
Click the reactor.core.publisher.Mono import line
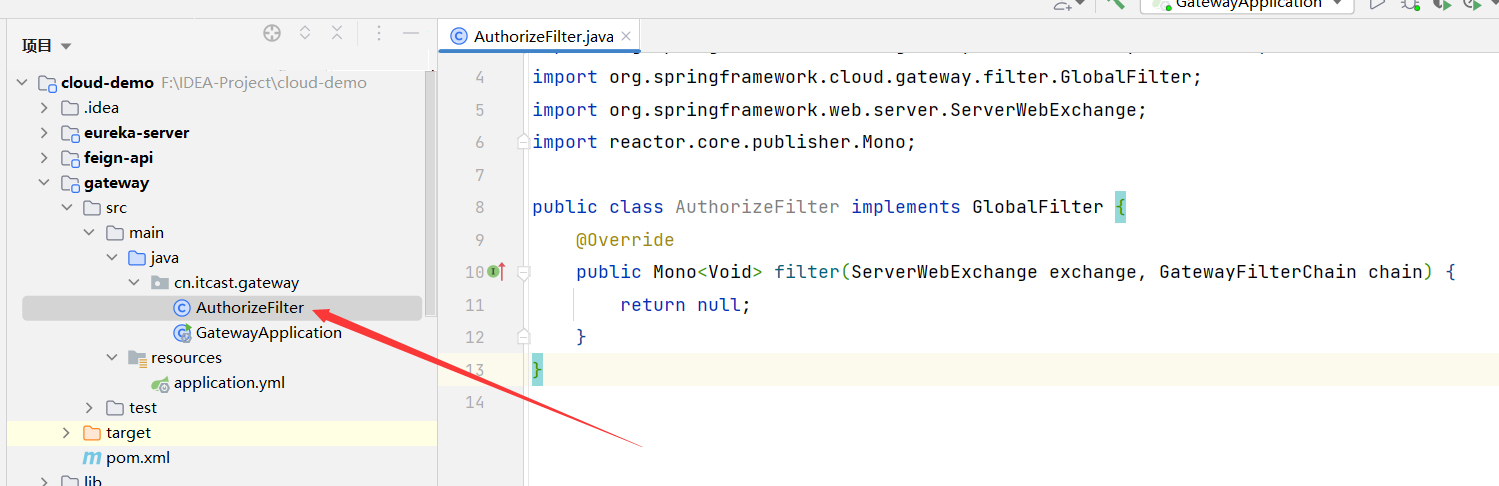[x=724, y=142]
